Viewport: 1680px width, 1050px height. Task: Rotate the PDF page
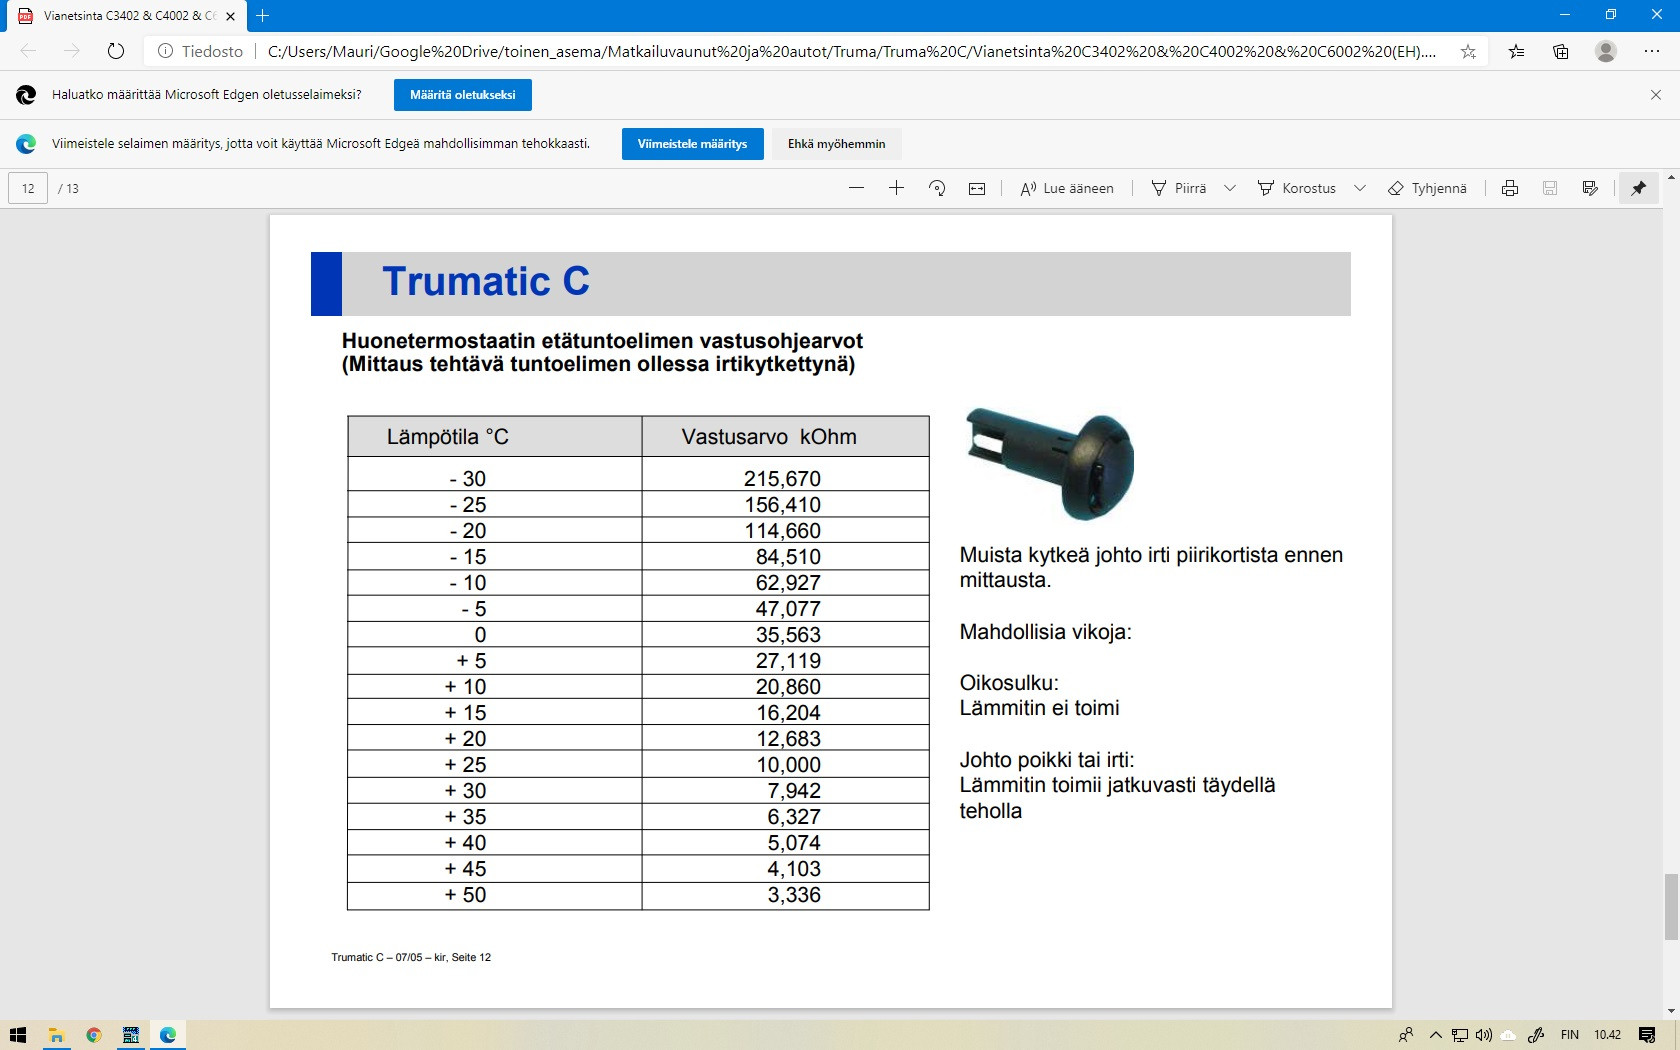click(x=937, y=188)
